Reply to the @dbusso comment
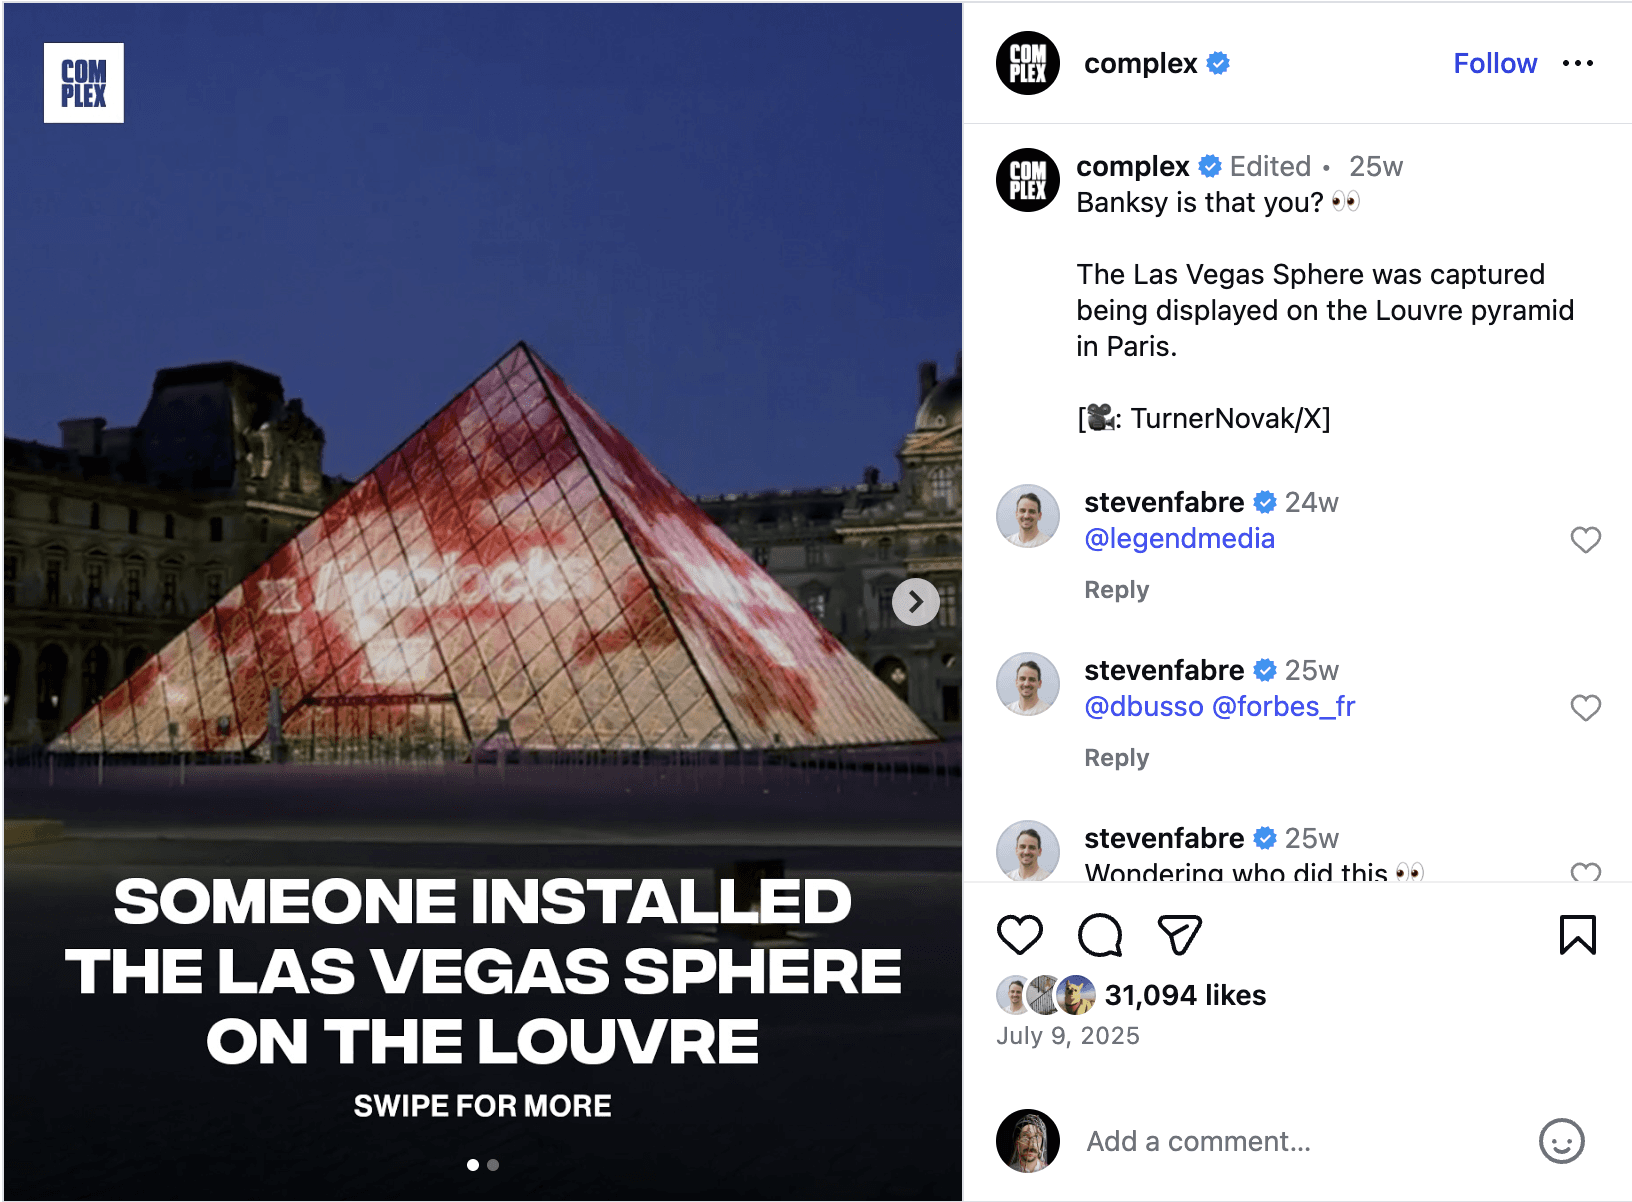Viewport: 1632px width, 1202px height. [x=1116, y=758]
